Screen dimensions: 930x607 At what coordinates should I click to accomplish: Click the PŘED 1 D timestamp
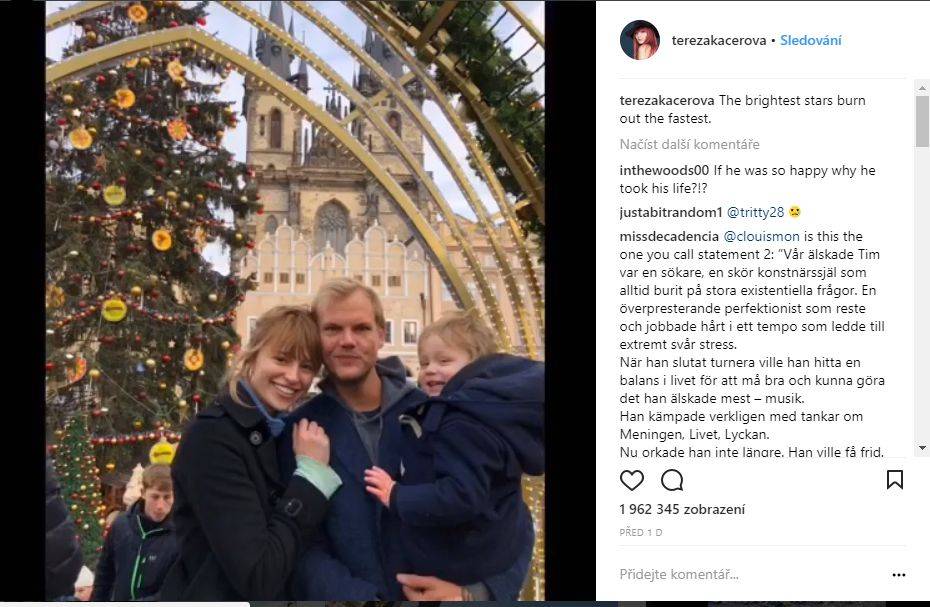(x=641, y=532)
